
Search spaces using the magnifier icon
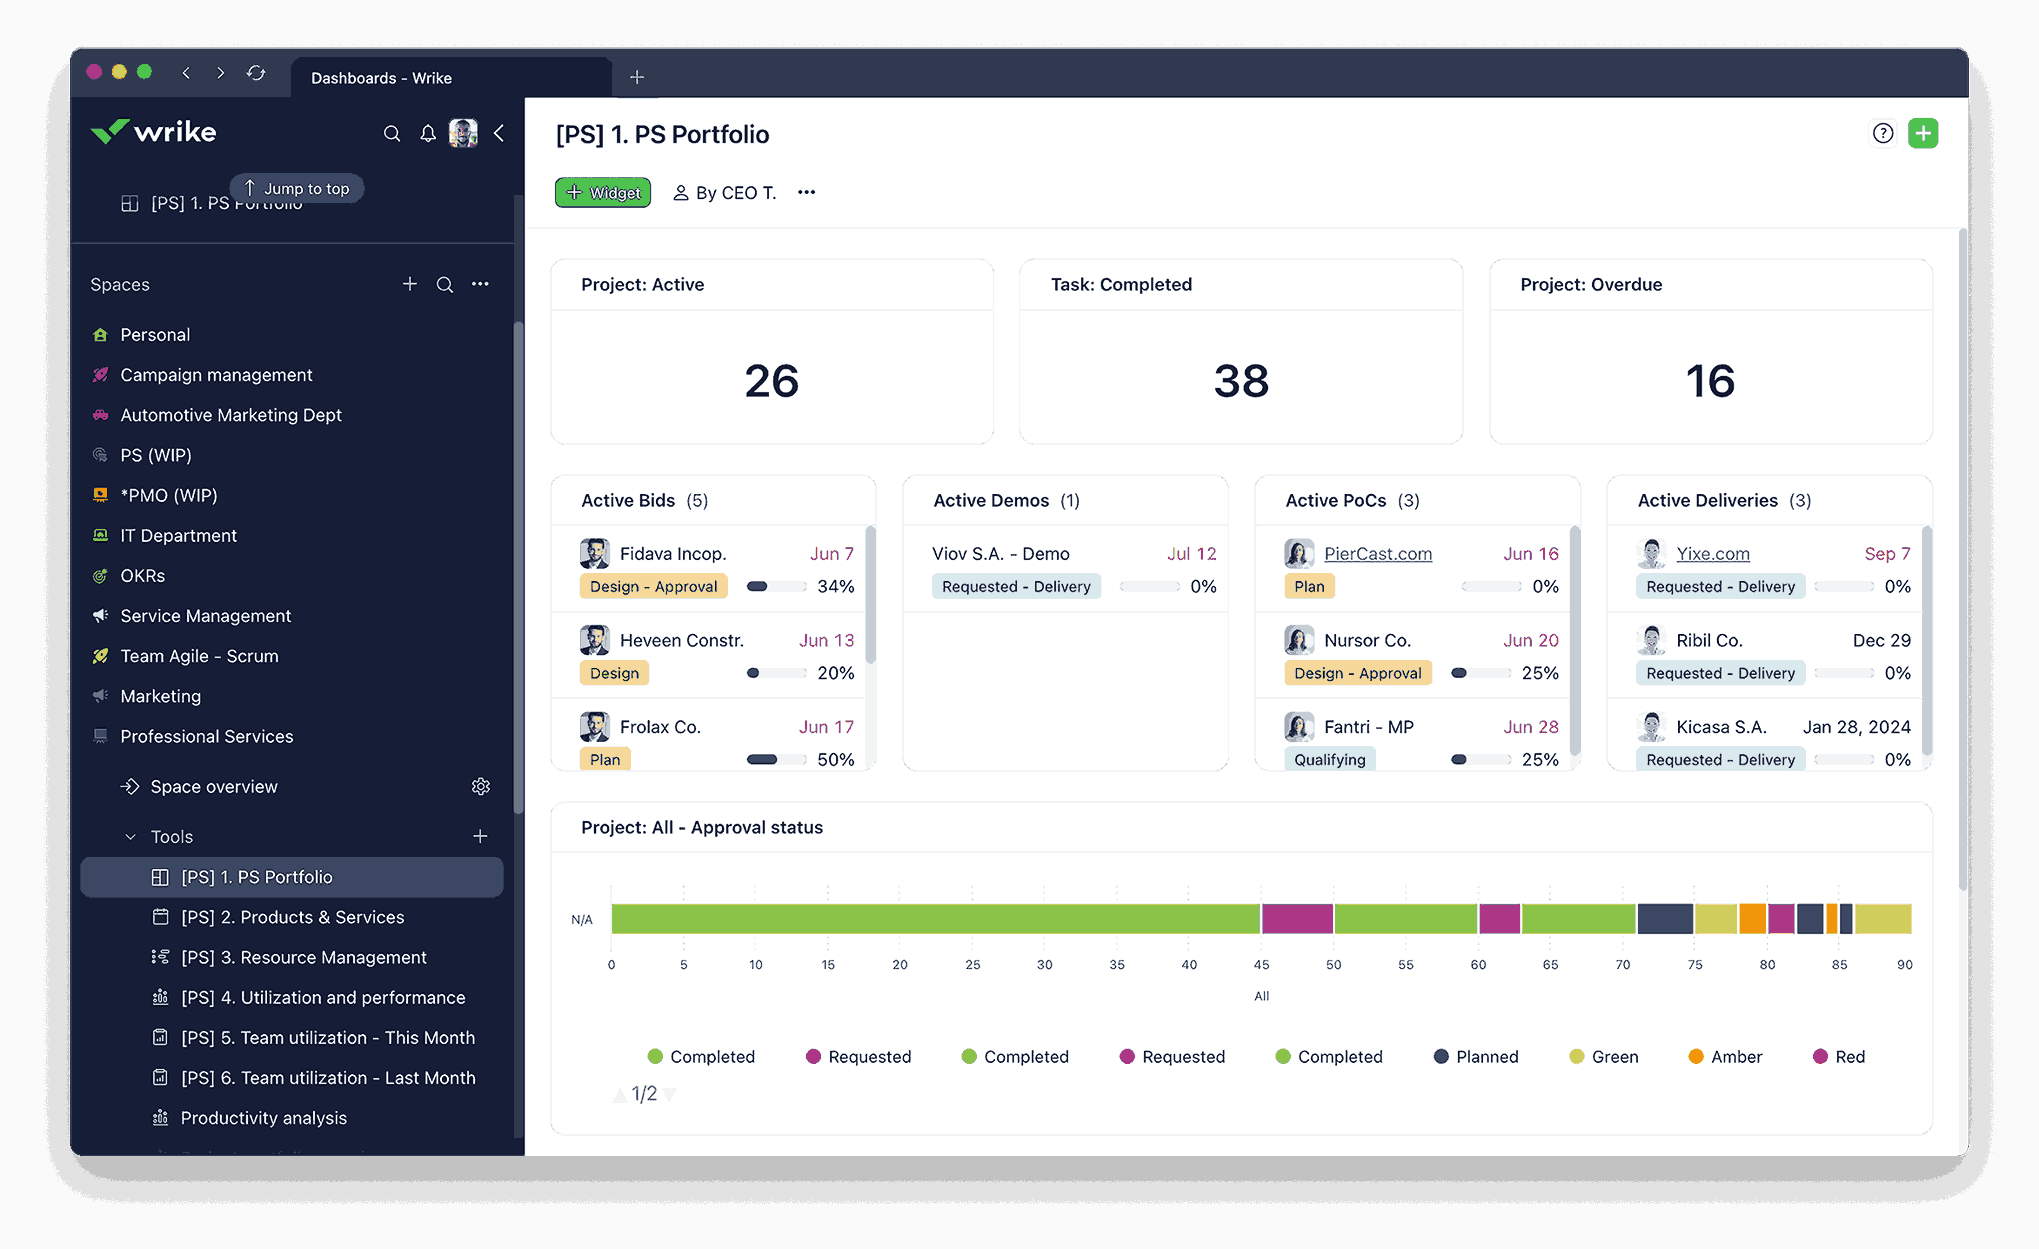[x=445, y=285]
